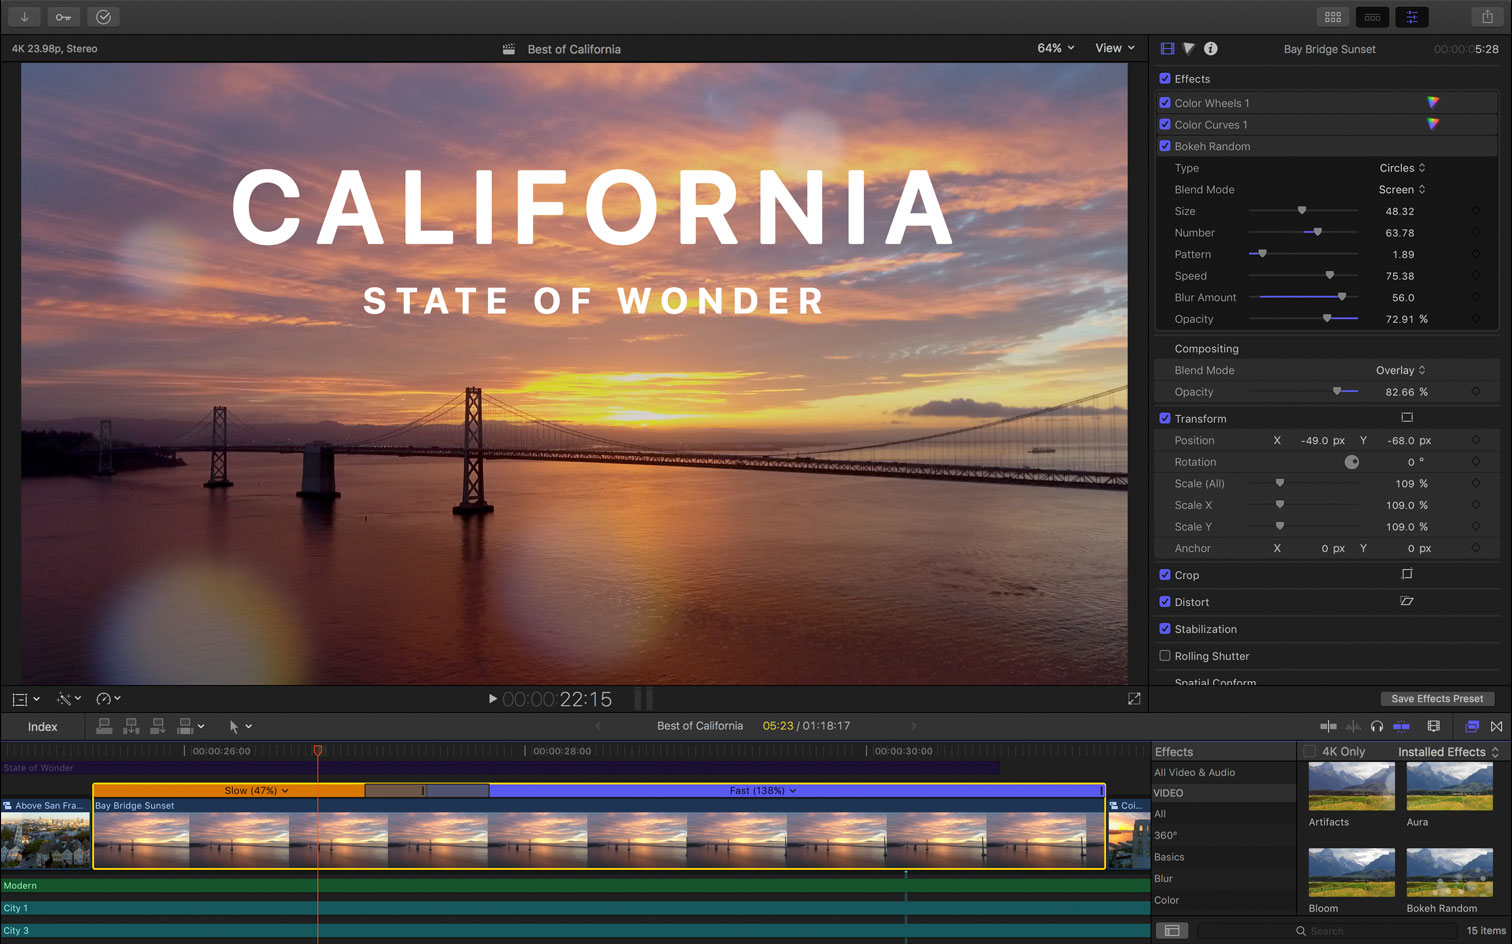
Task: Enable the Rolling Shutter checkbox
Action: tap(1165, 656)
